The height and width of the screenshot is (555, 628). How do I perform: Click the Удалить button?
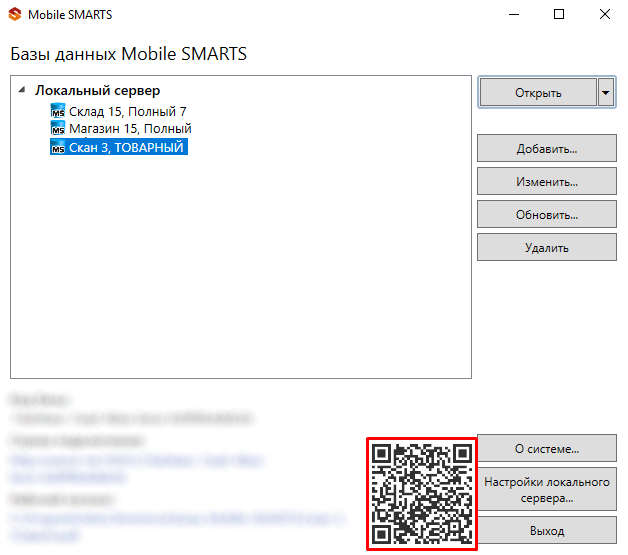[547, 247]
